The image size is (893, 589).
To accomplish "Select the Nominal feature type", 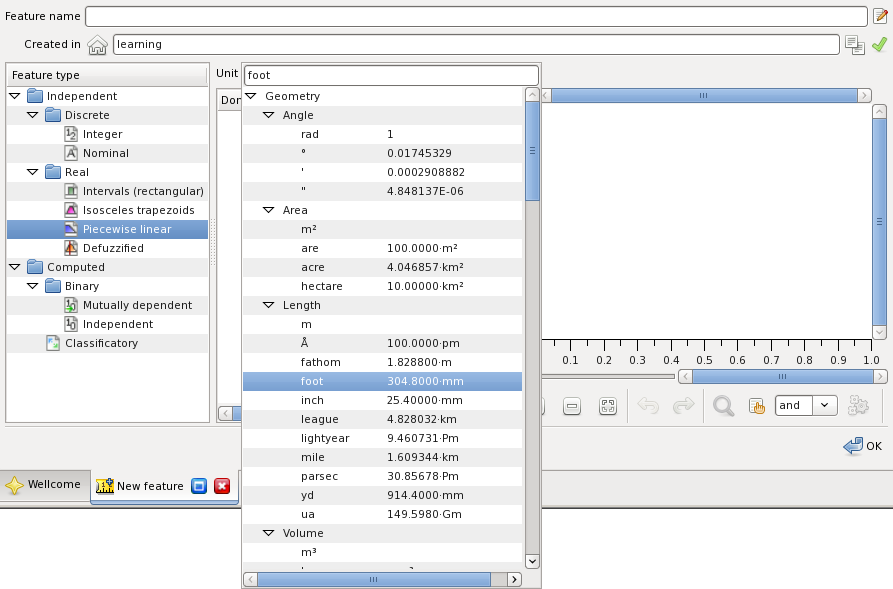I will tap(105, 153).
